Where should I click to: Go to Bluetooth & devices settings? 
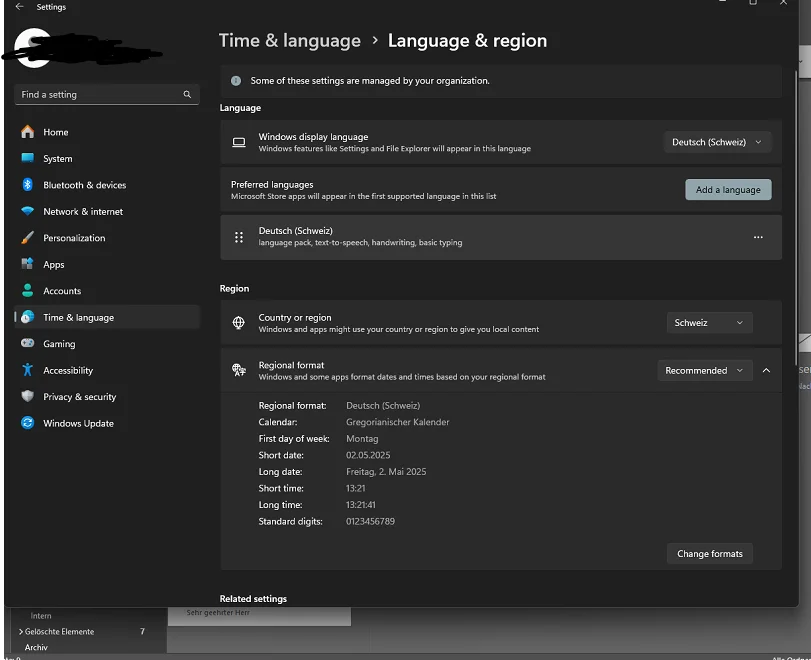pos(107,185)
